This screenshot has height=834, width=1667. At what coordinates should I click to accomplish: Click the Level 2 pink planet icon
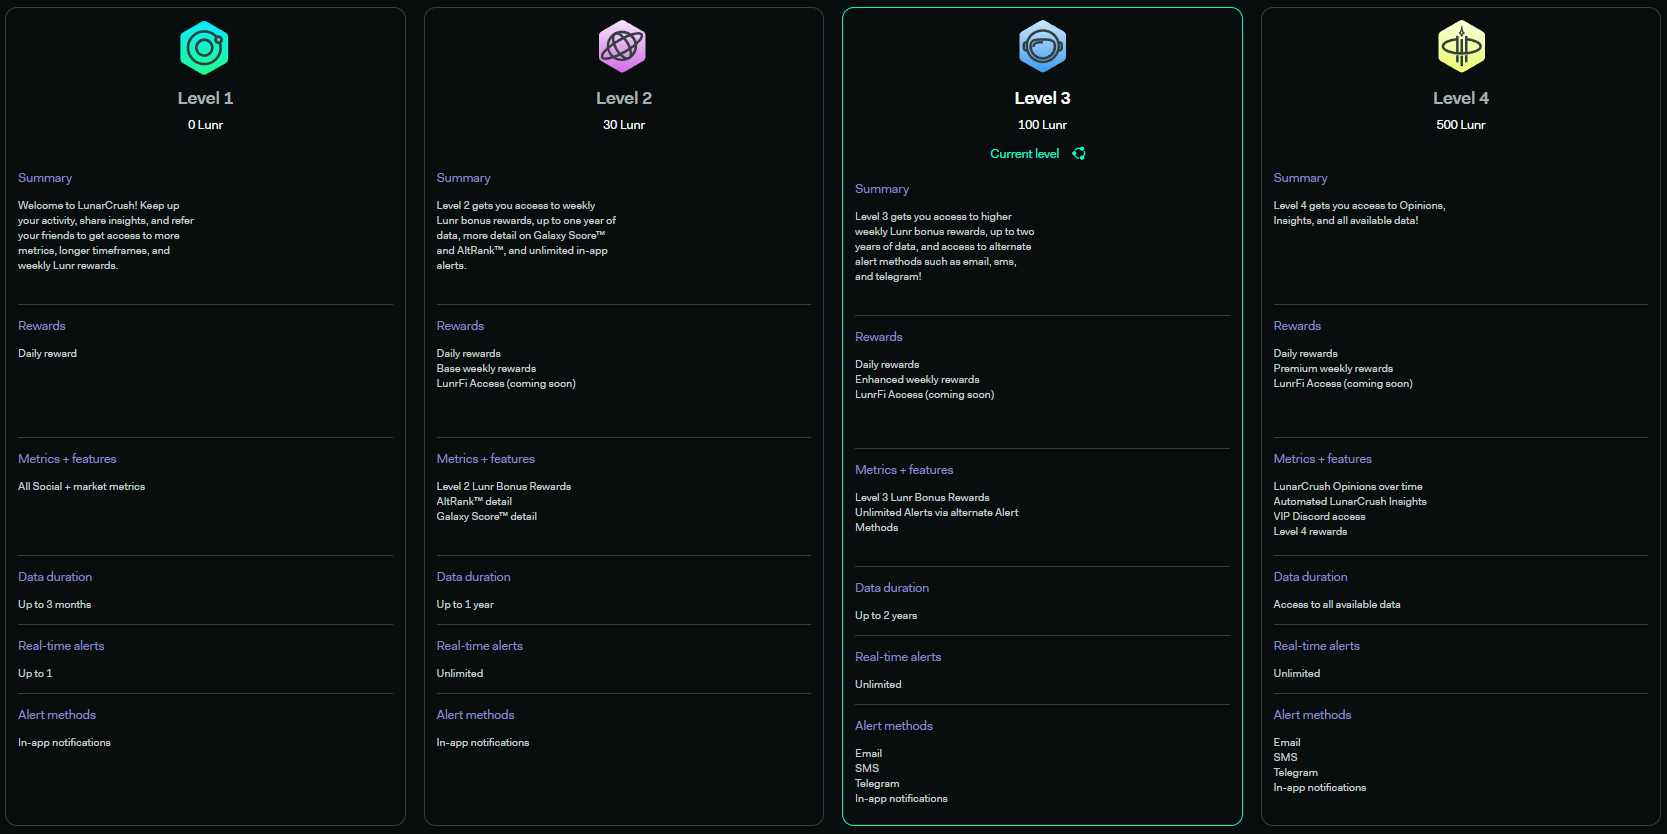tap(622, 47)
